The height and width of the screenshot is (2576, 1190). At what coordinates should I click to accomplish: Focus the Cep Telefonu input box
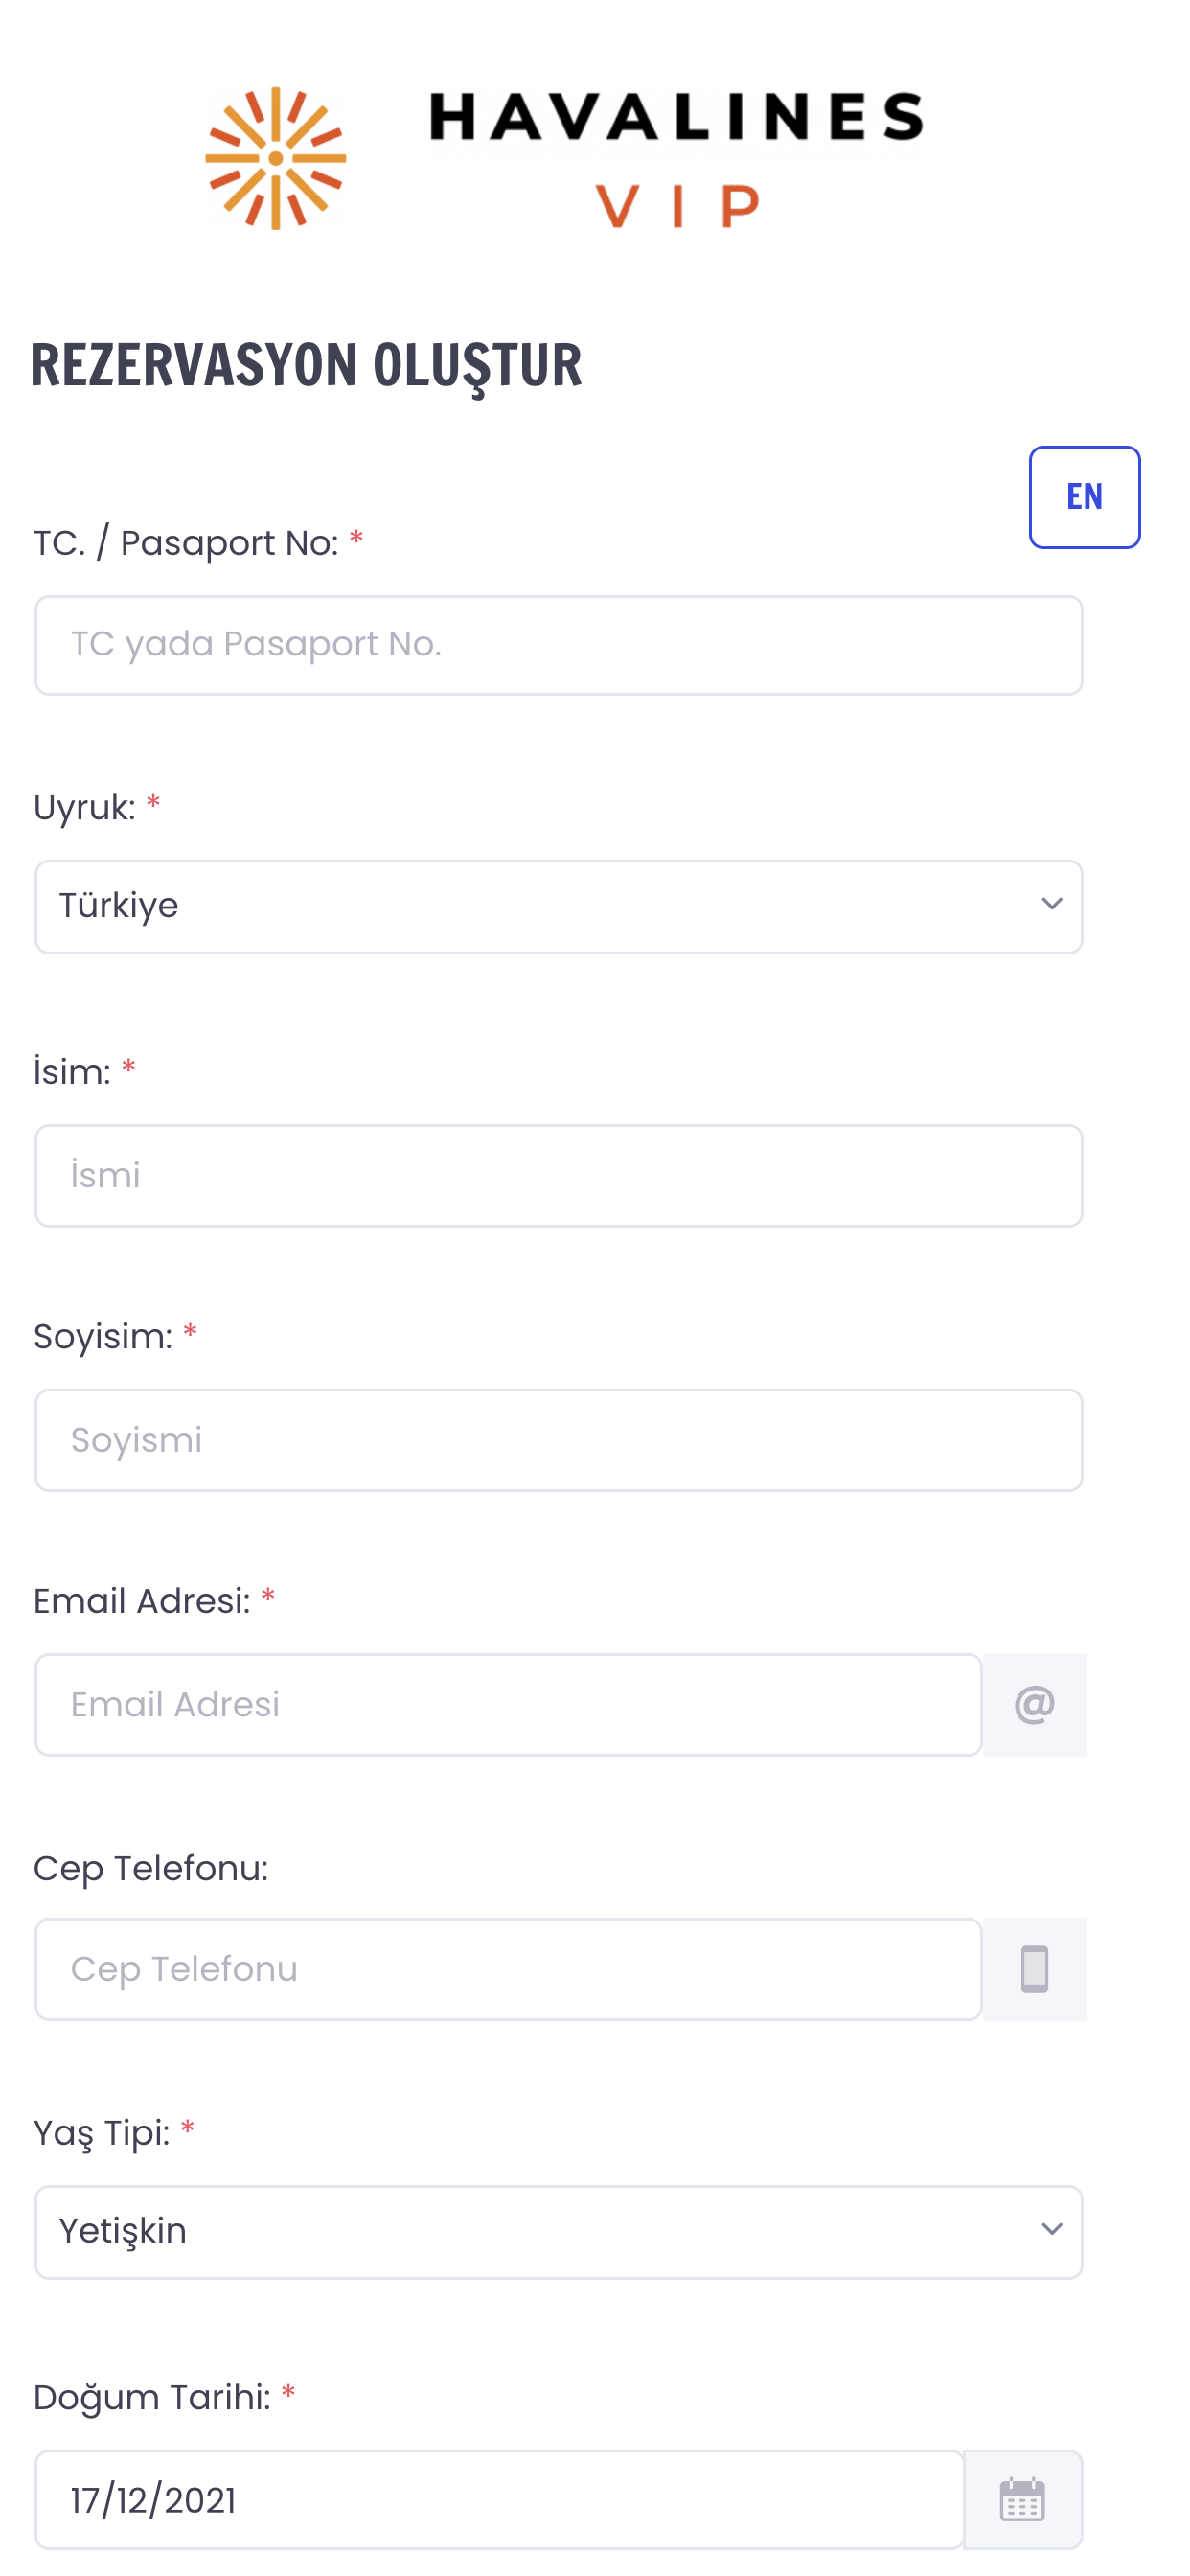pyautogui.click(x=508, y=1969)
